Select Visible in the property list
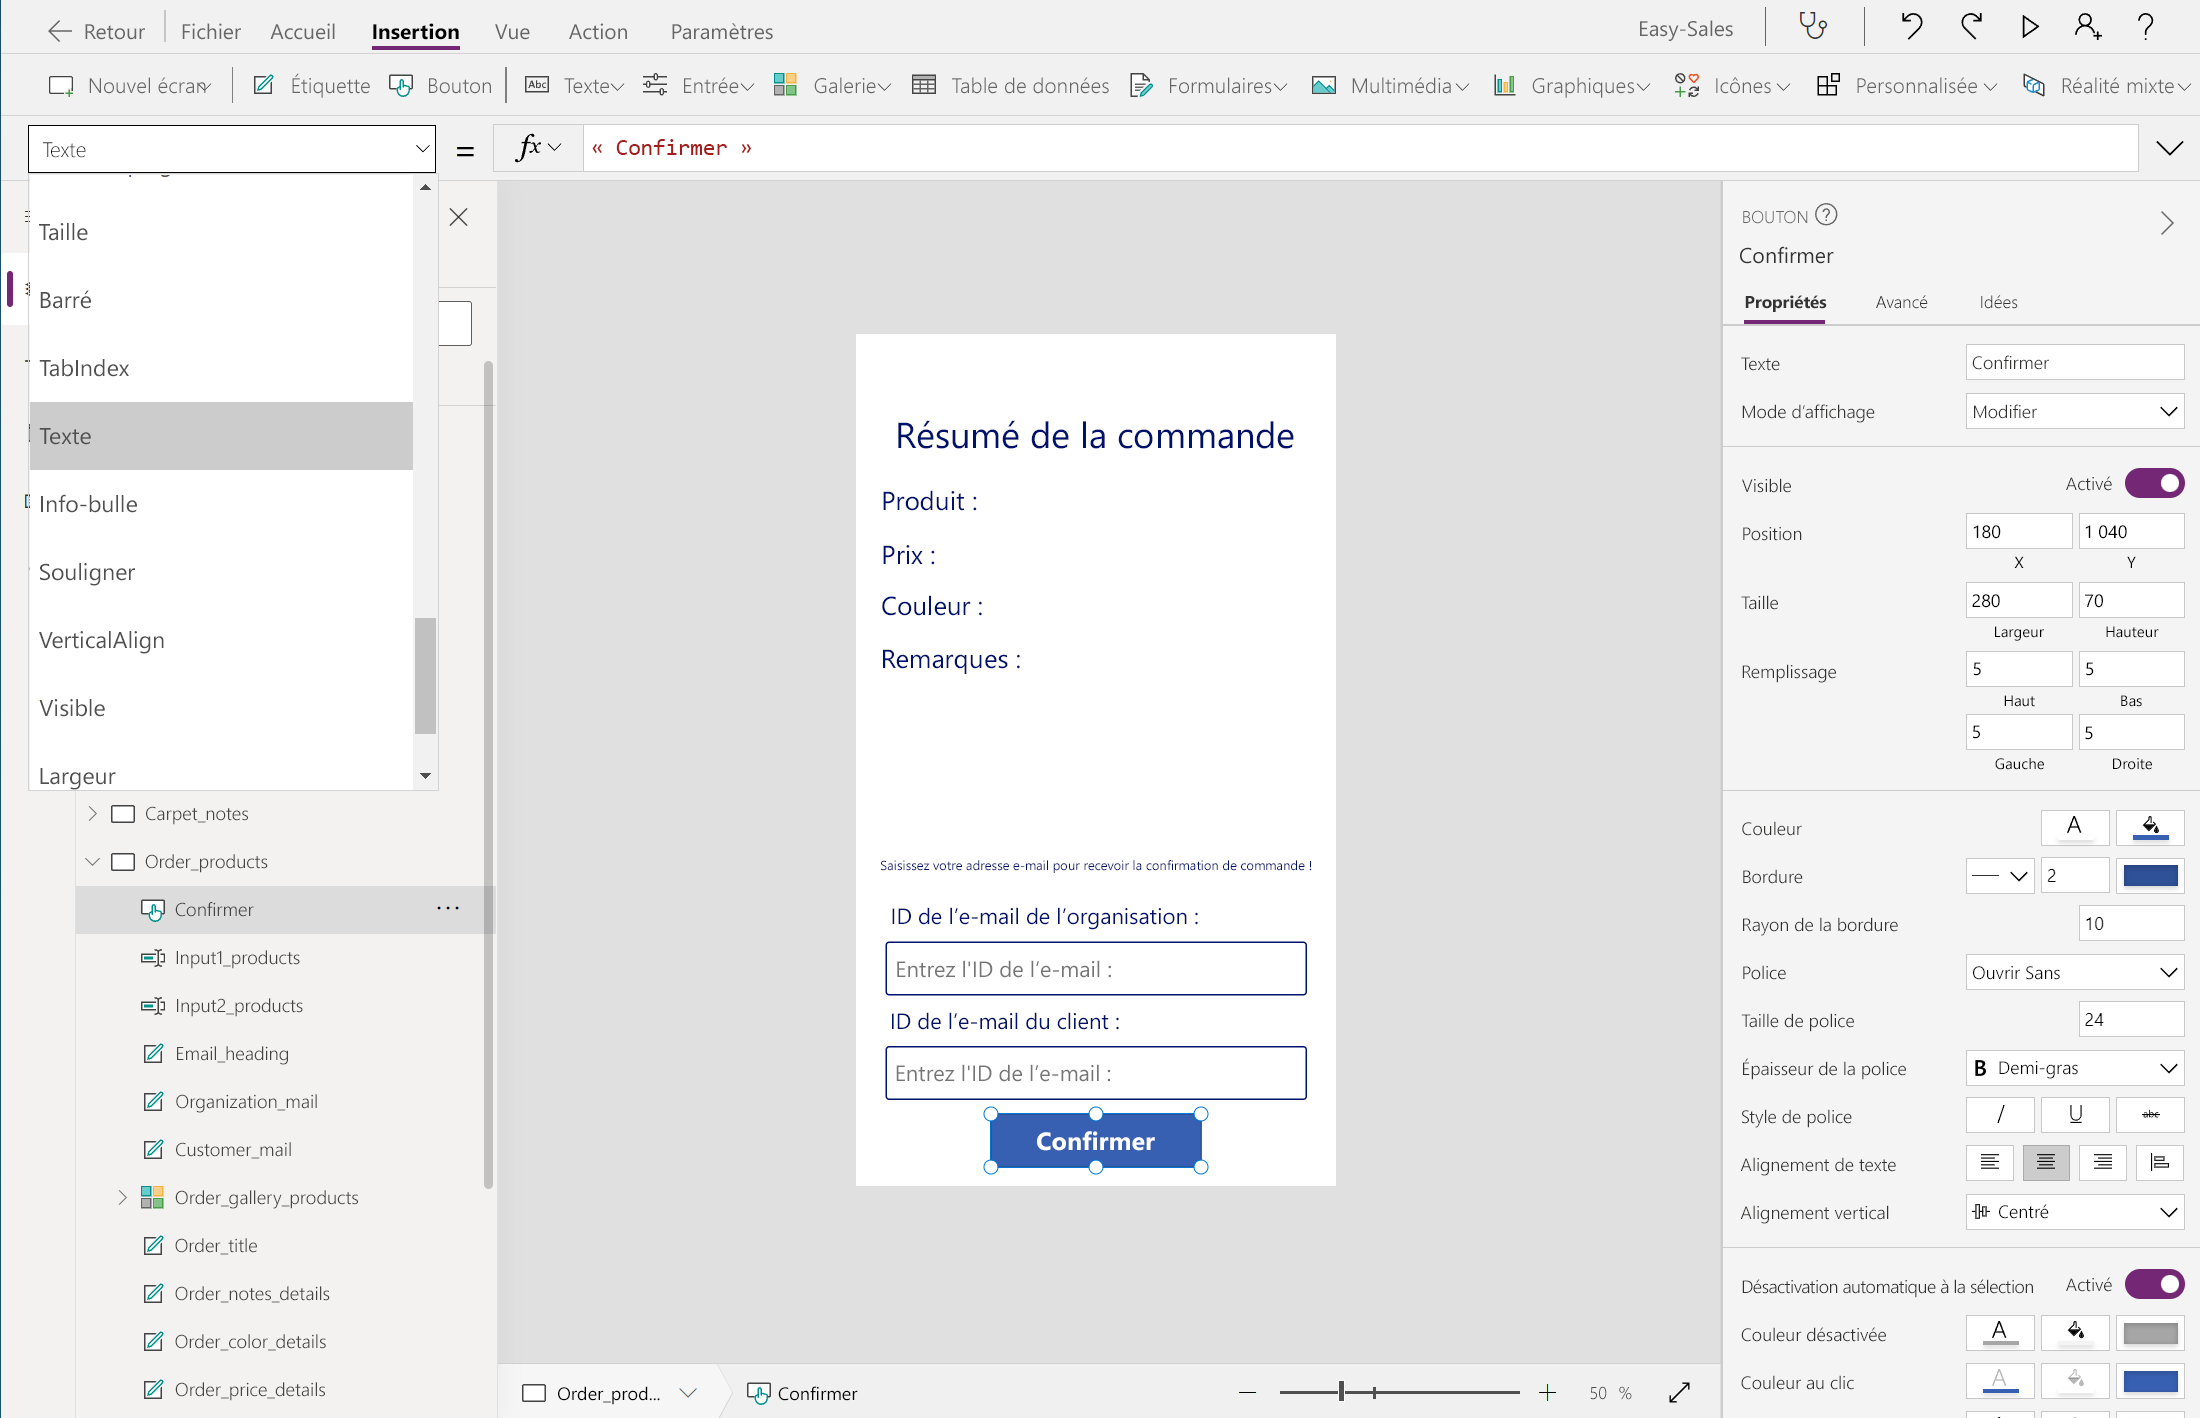 point(221,708)
